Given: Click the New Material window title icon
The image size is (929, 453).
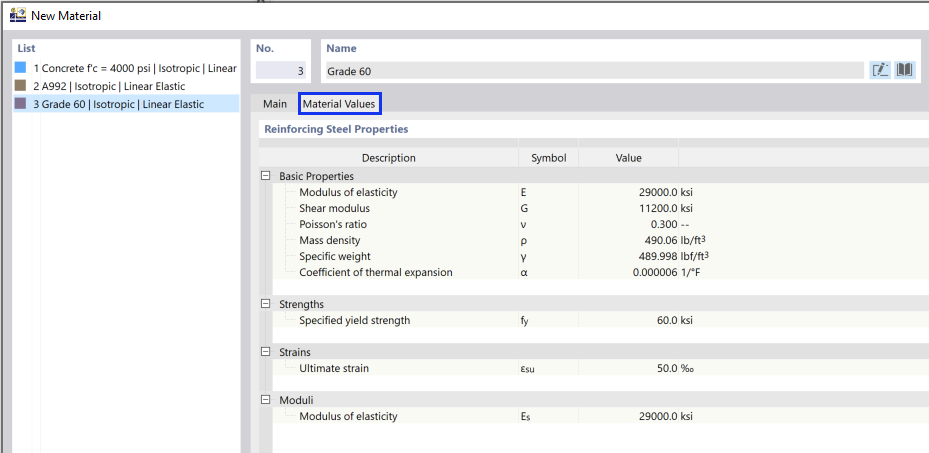Looking at the screenshot, I should click(17, 15).
